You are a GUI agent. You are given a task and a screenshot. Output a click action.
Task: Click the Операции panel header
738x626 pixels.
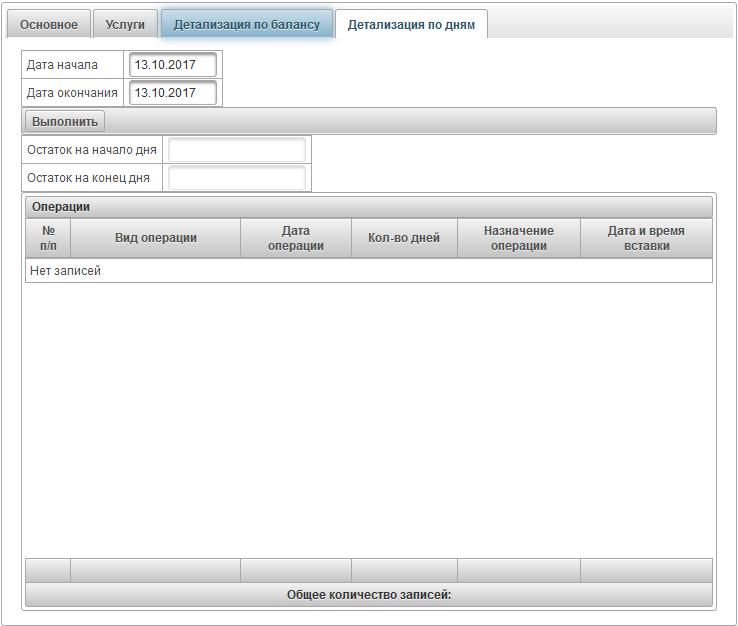368,207
